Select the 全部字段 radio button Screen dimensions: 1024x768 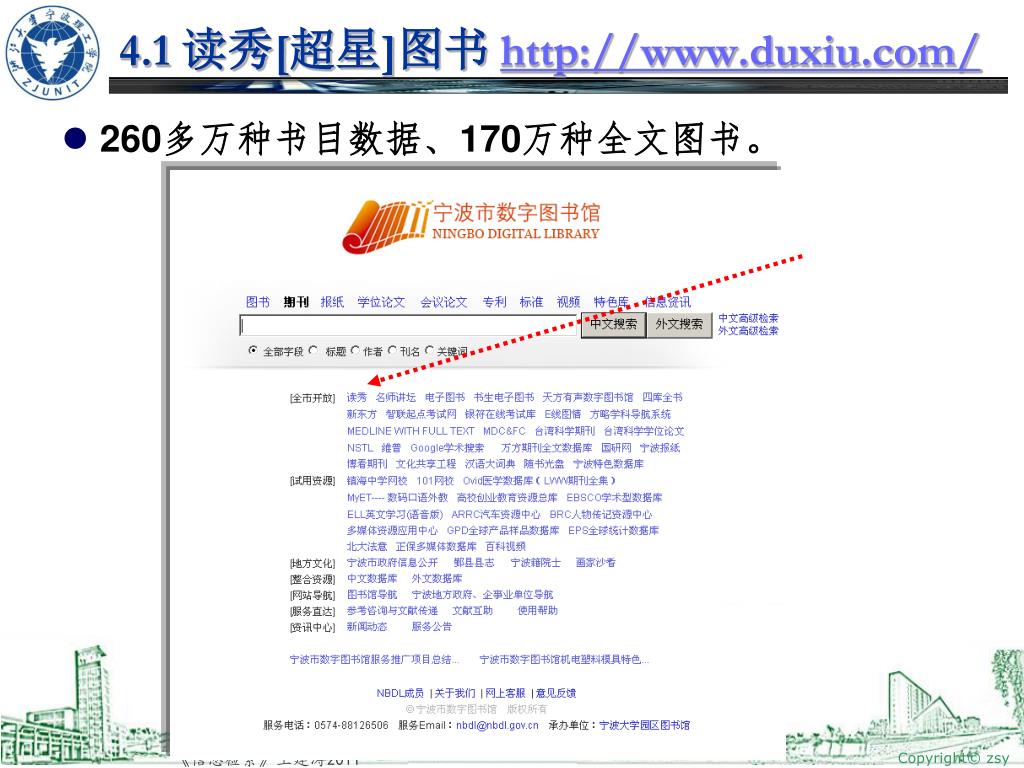click(253, 350)
